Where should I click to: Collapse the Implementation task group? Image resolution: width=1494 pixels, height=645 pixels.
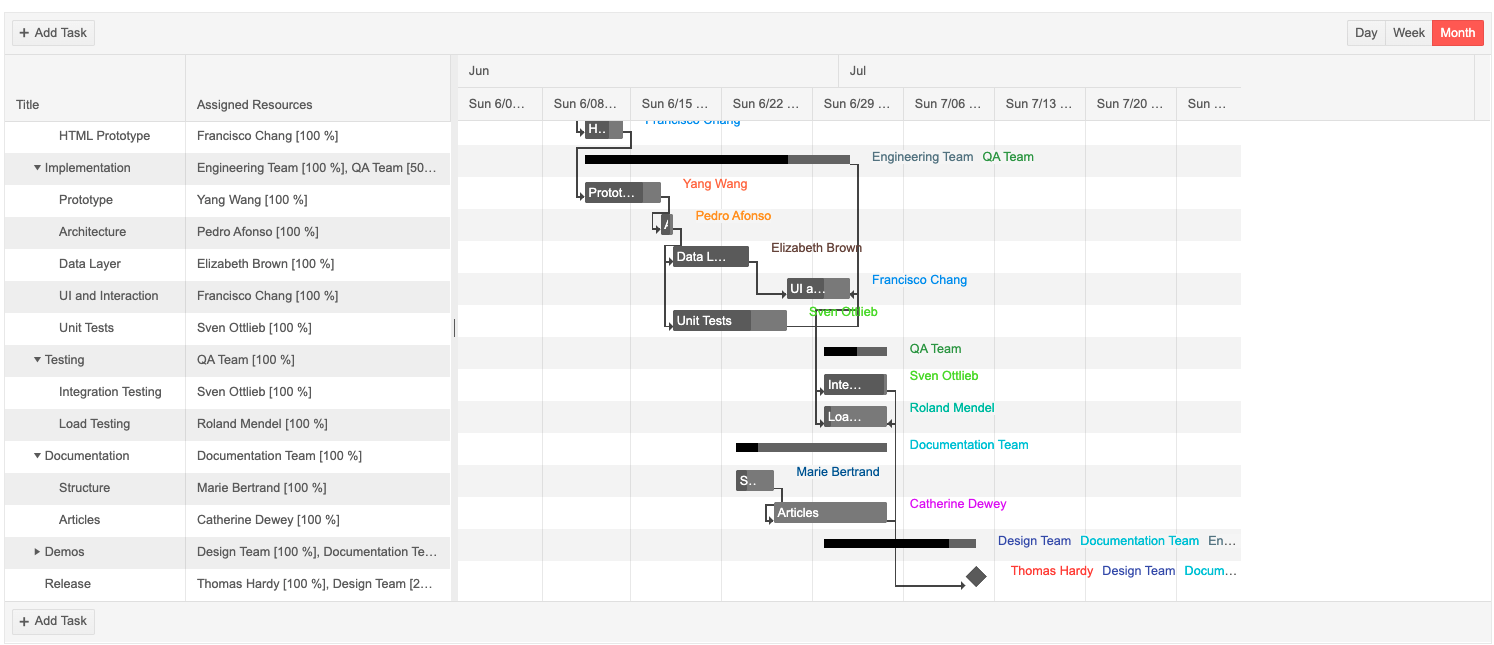coord(38,168)
